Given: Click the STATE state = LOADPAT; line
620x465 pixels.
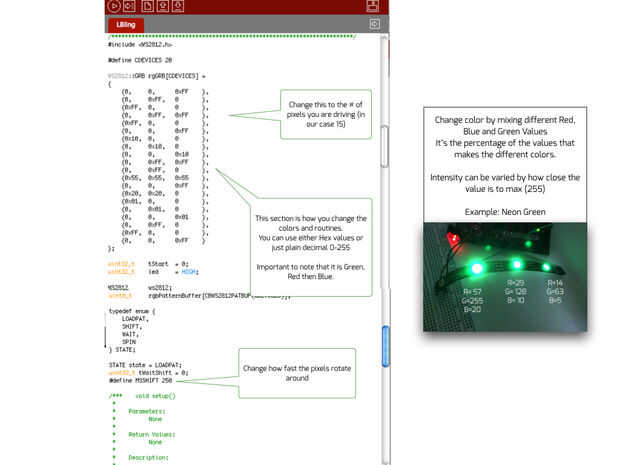Looking at the screenshot, I should tap(145, 365).
